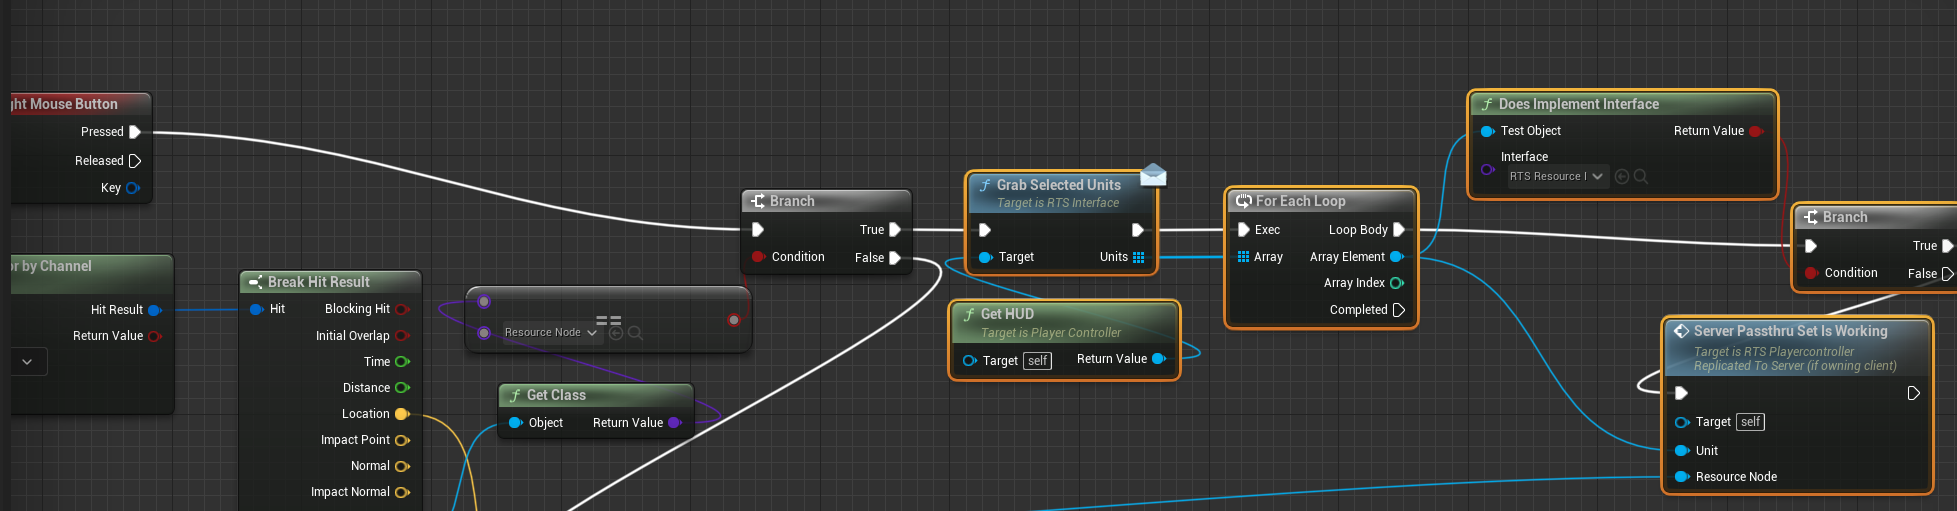Expand the by Channel node chevron

(x=27, y=362)
